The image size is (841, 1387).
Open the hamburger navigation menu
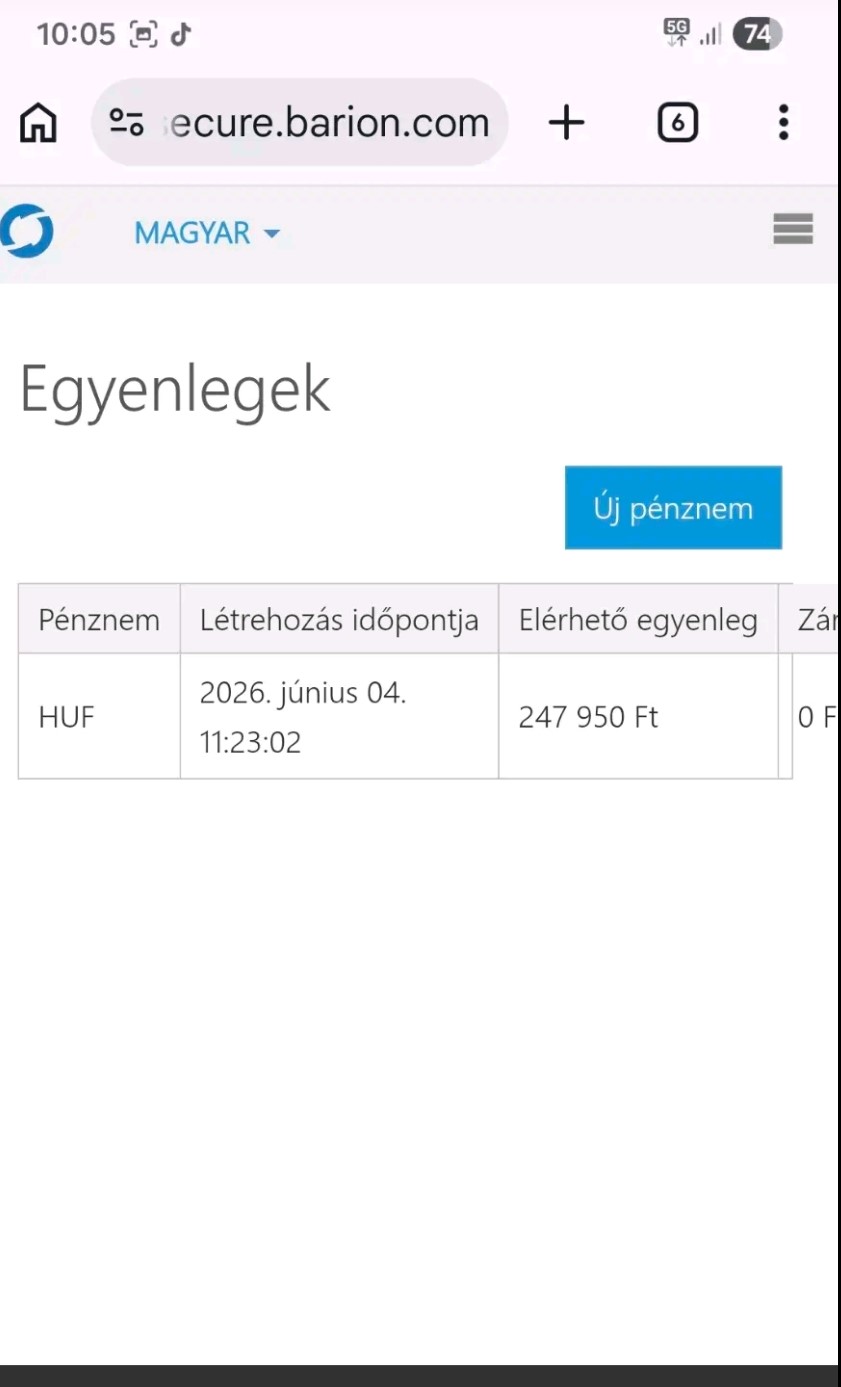point(793,230)
